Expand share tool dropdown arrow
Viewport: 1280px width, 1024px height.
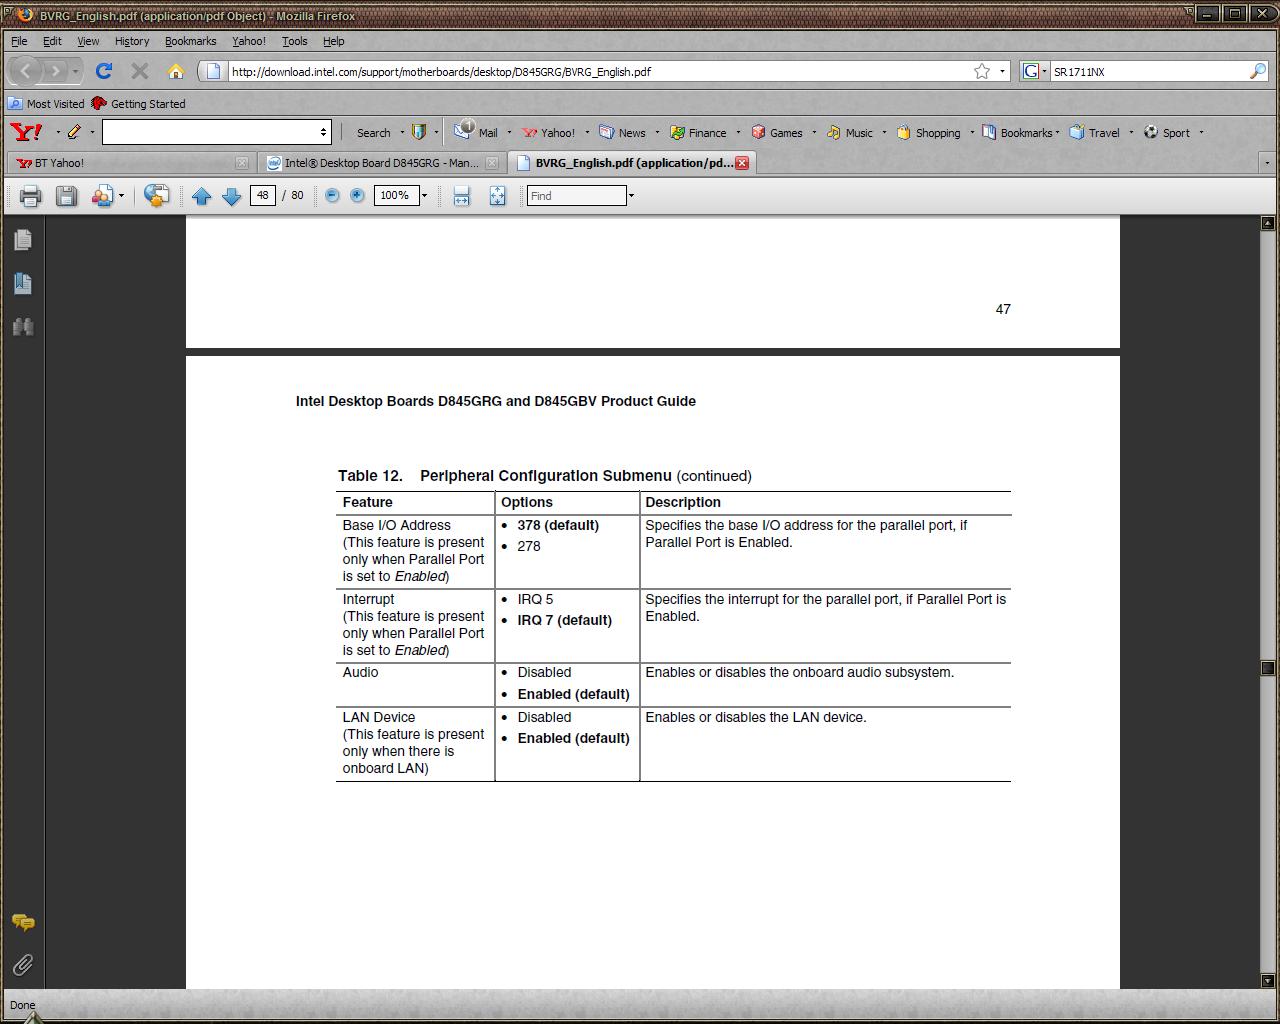click(121, 196)
